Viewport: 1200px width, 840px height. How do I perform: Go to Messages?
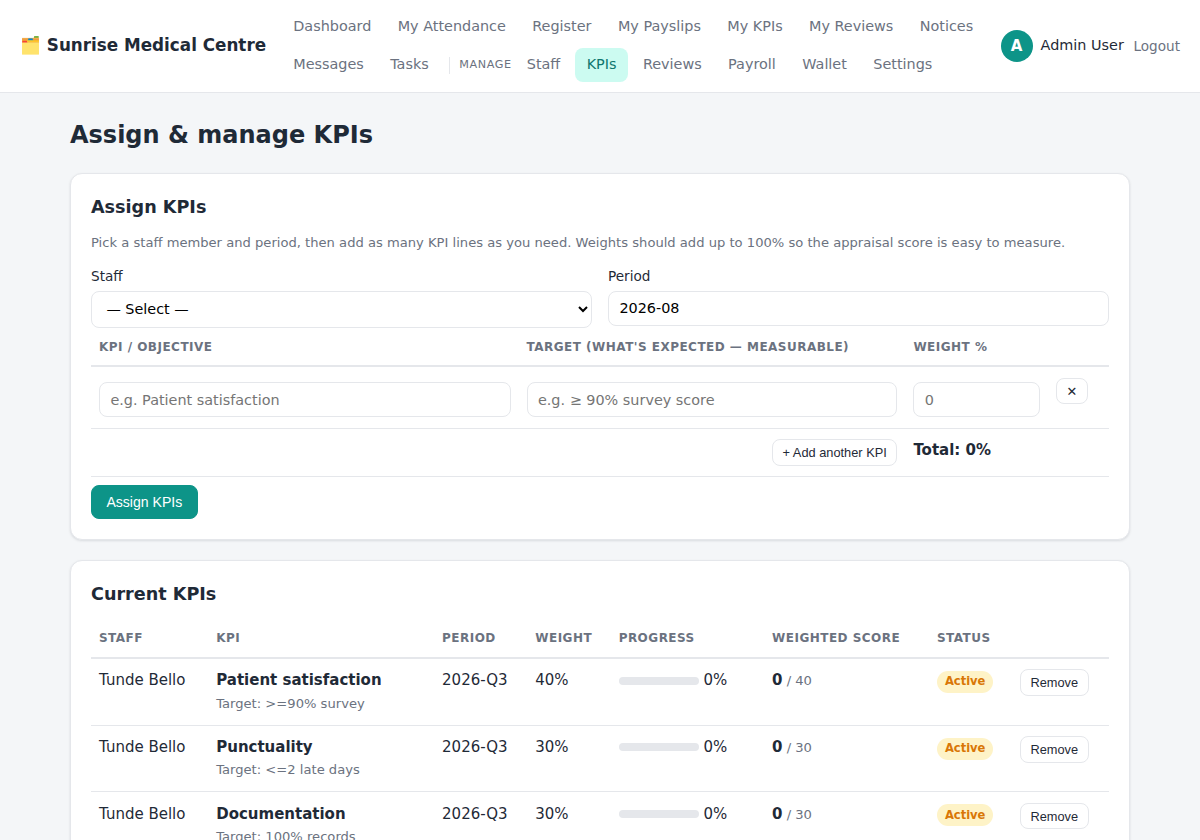328,64
